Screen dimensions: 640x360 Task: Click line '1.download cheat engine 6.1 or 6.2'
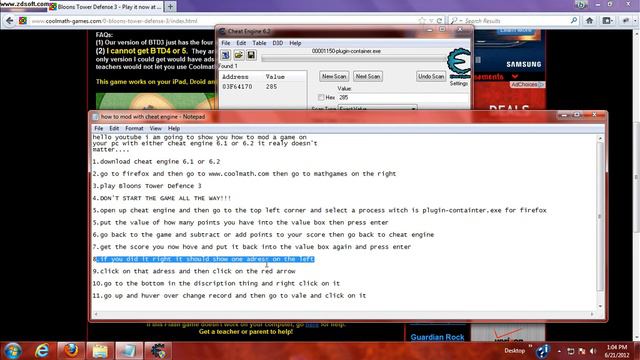pos(156,162)
